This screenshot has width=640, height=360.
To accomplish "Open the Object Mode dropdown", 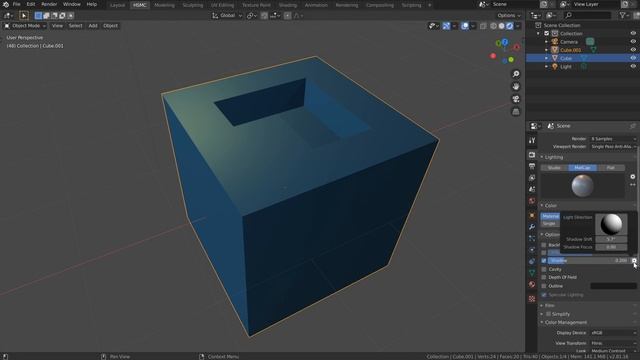I will click(25, 26).
